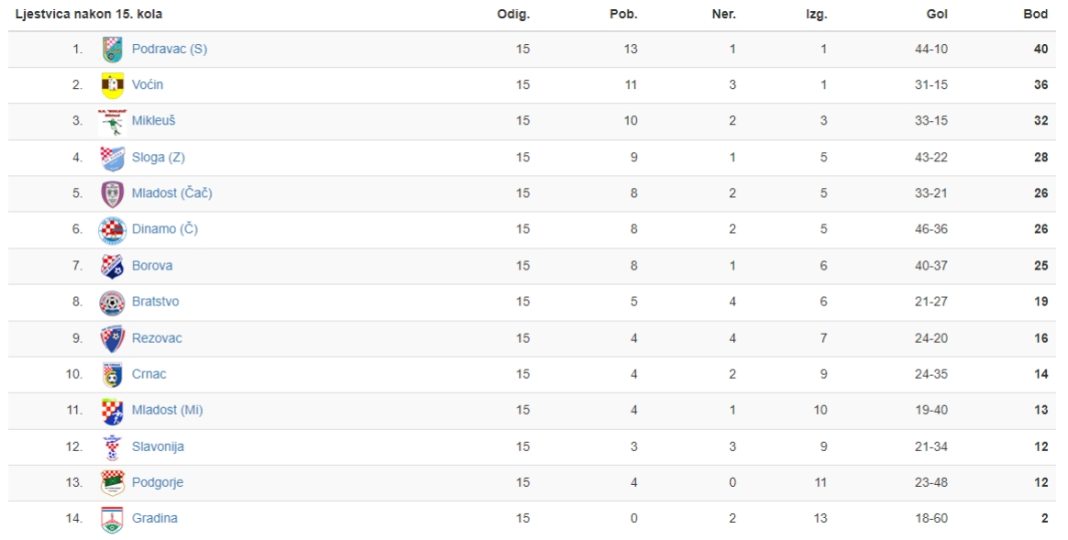Click the Sloga (Z) club crest
Screen dimensions: 1068x540
(112, 157)
